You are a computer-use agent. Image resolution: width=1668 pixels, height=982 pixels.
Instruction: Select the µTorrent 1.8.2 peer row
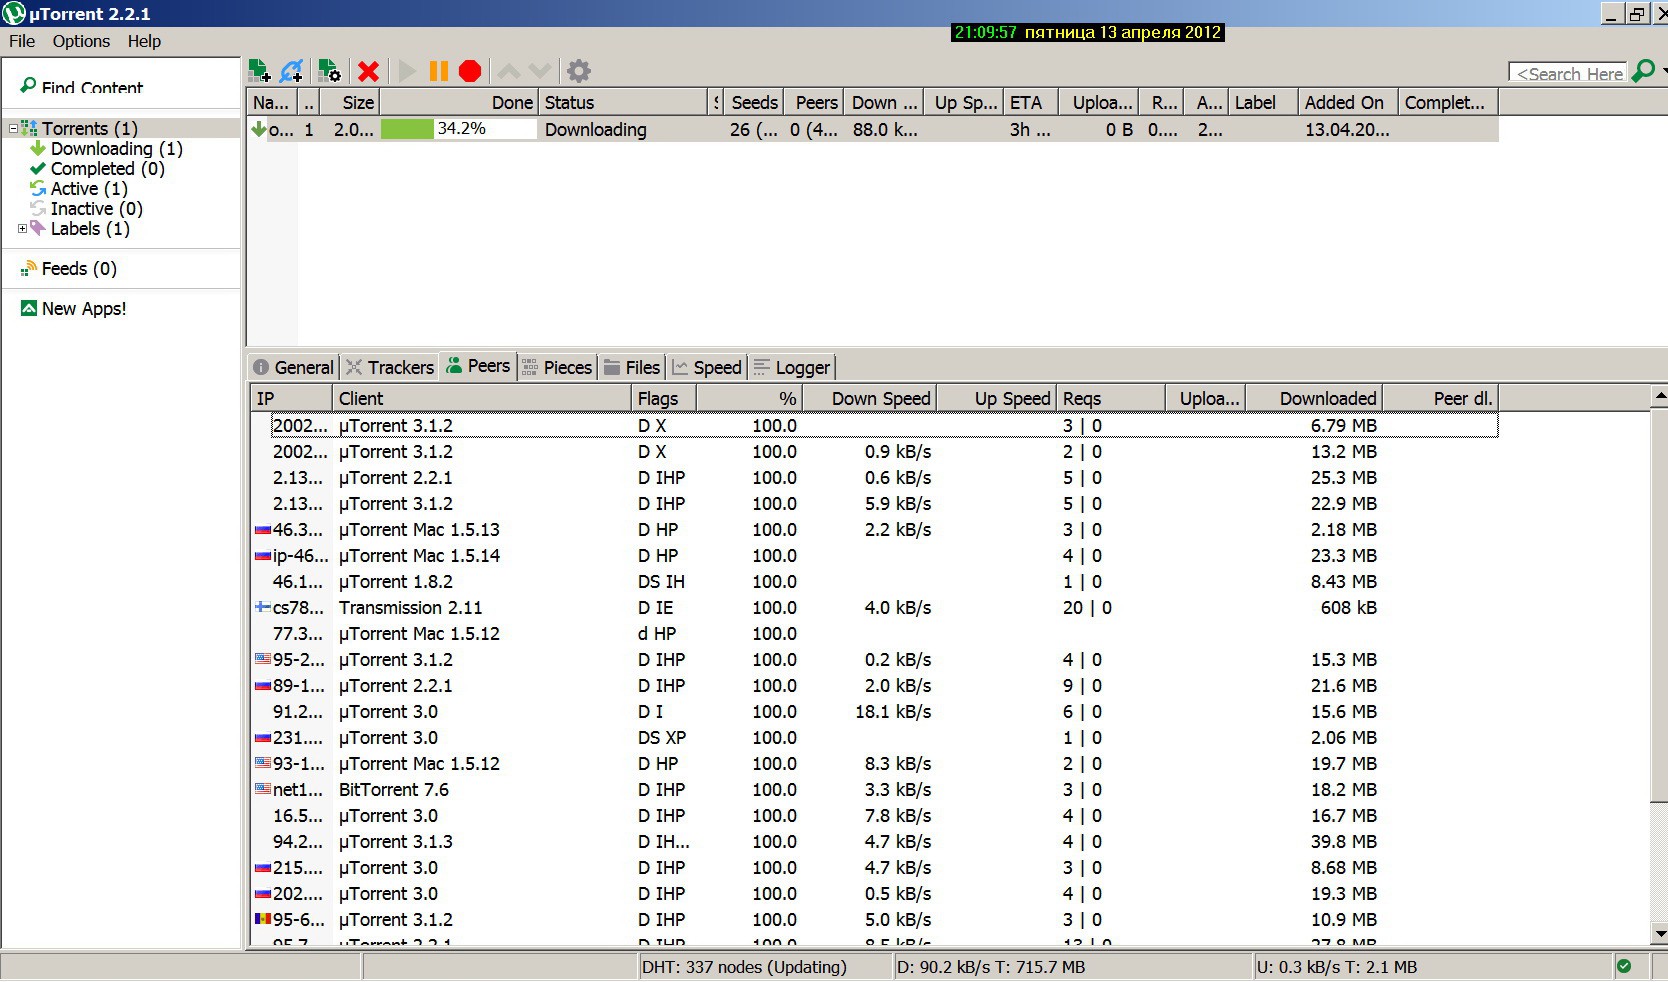click(x=874, y=581)
